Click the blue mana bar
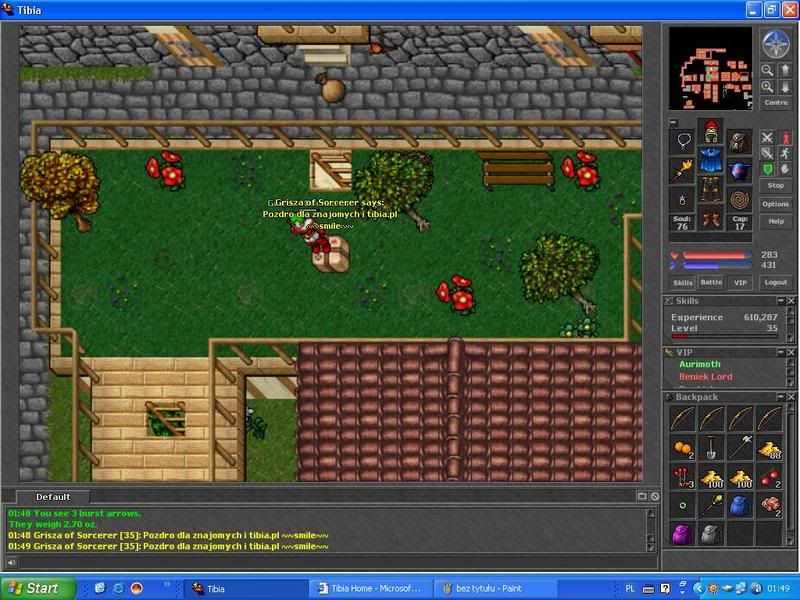Screen dimensions: 800x600 pyautogui.click(x=717, y=265)
